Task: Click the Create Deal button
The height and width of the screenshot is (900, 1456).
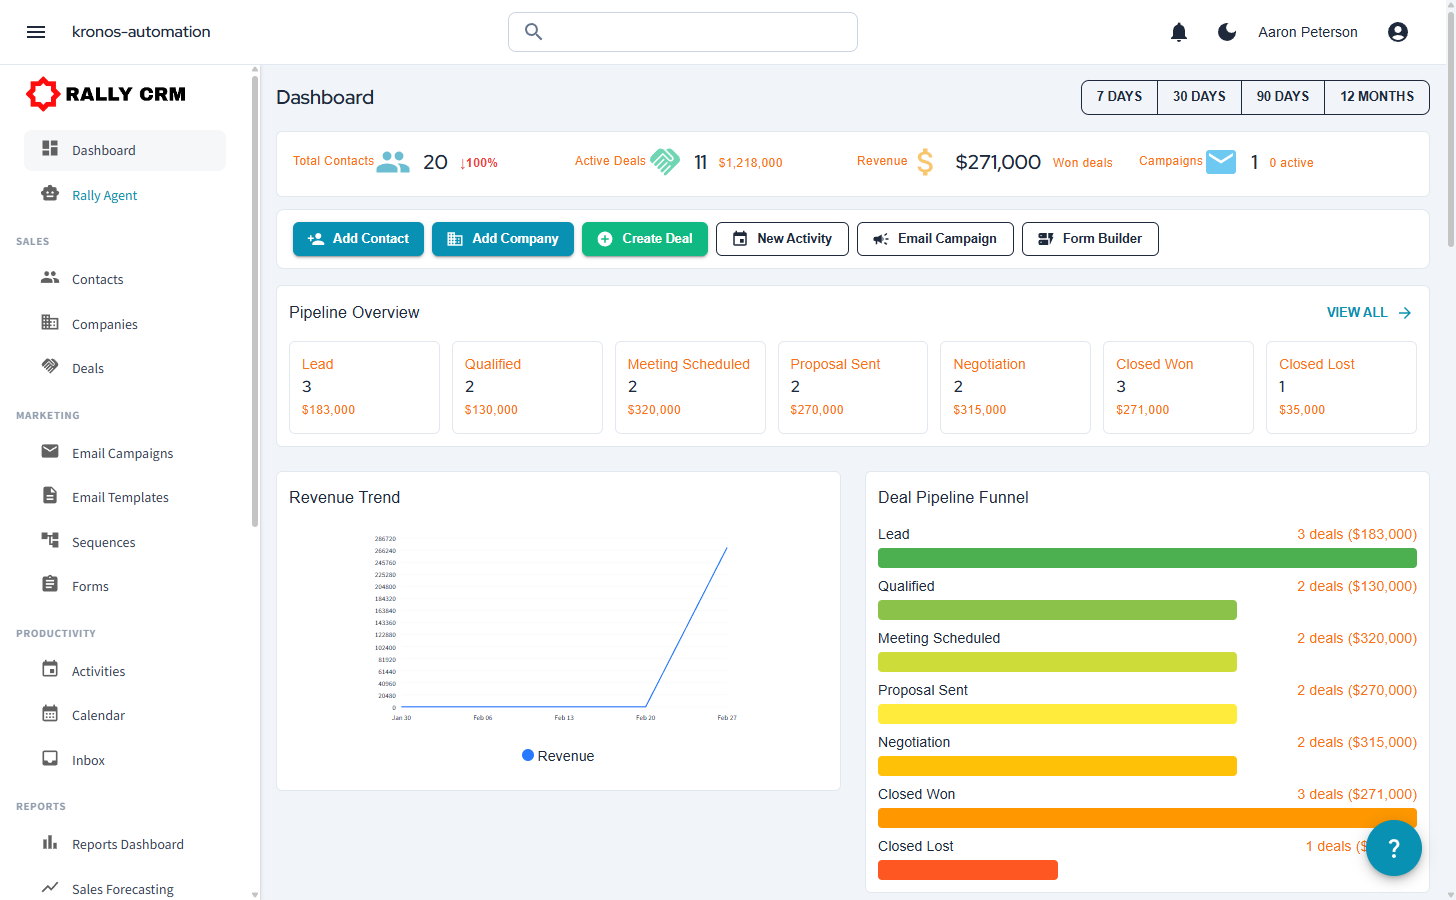Action: pyautogui.click(x=644, y=239)
